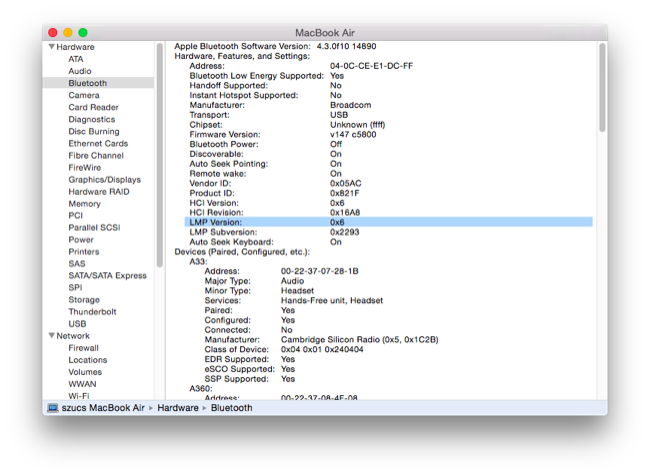Viewport: 650px width, 476px height.
Task: Open the Camera hardware entry
Action: coord(84,95)
